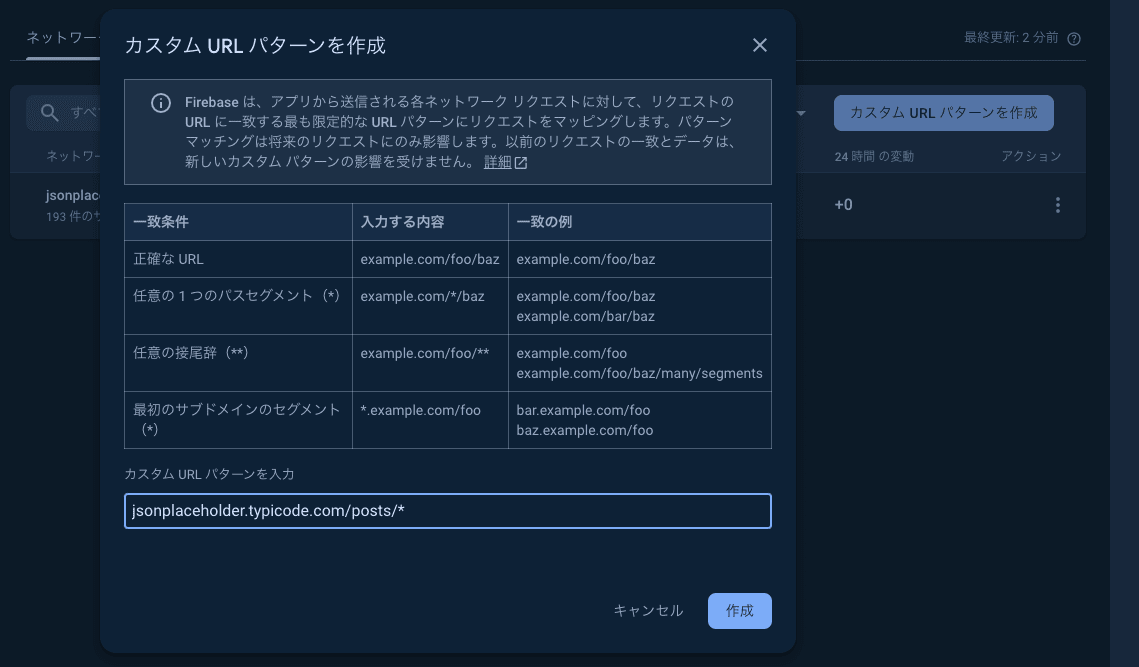Click the アクション column header
The image size is (1139, 667).
(1031, 156)
